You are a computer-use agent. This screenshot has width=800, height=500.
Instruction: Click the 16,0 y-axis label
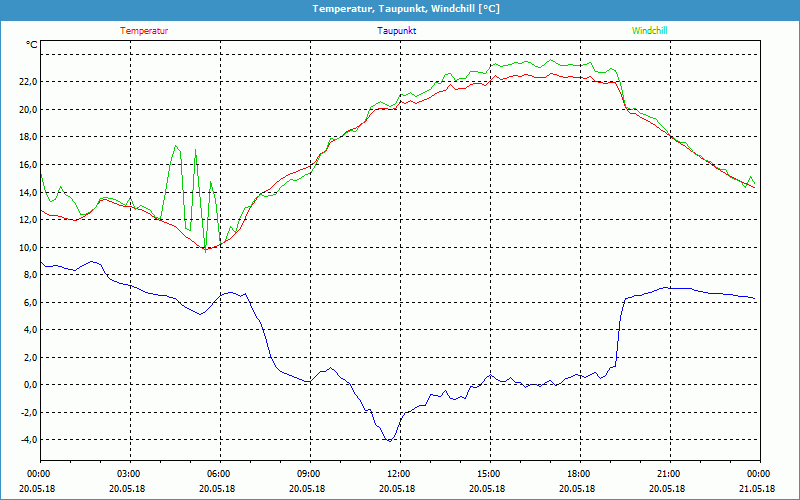click(x=27, y=165)
